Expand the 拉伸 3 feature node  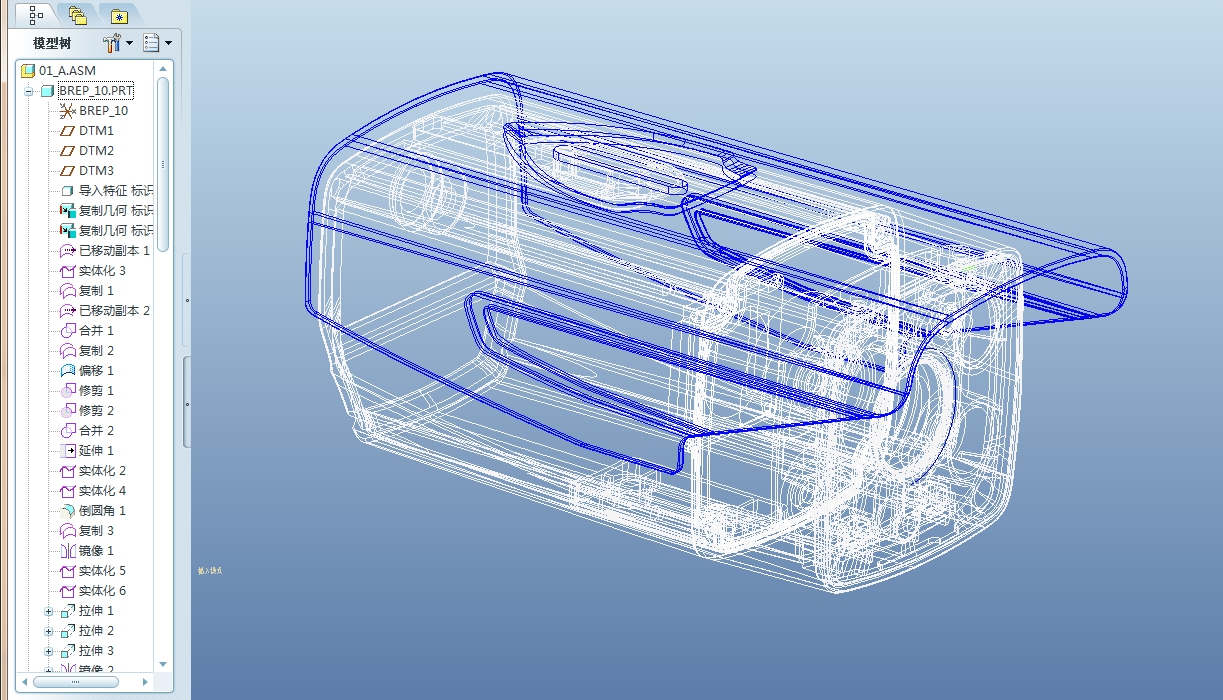click(49, 651)
